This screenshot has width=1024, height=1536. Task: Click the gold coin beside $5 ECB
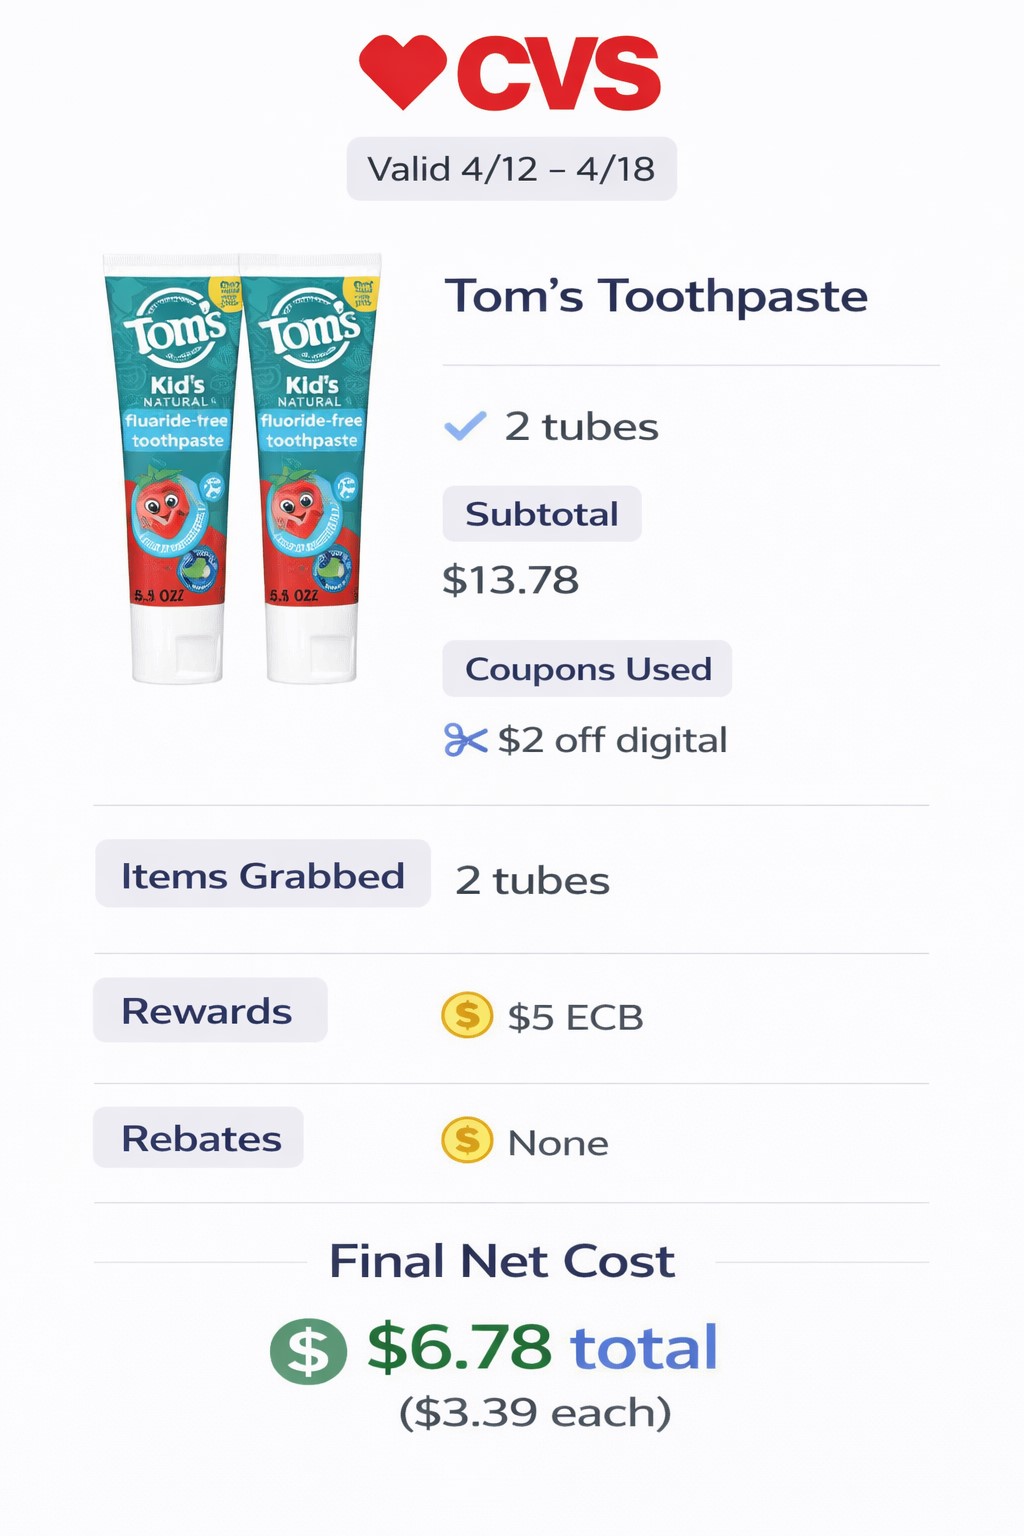[x=467, y=1015]
